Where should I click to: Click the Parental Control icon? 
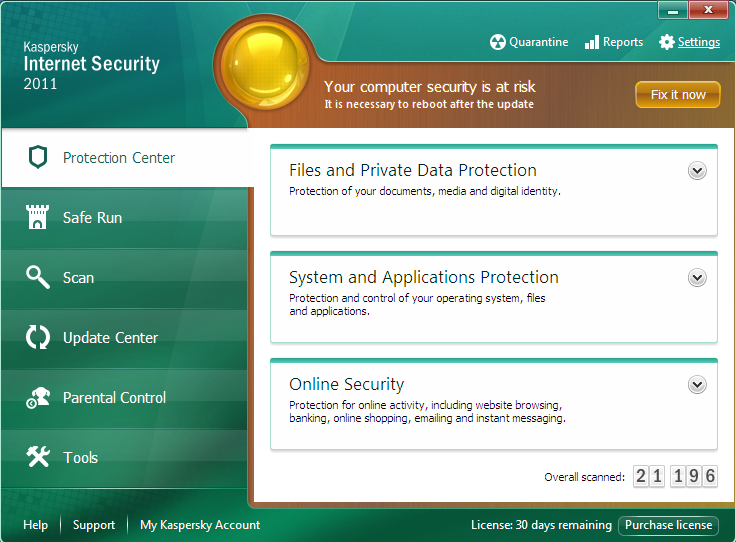tap(37, 398)
